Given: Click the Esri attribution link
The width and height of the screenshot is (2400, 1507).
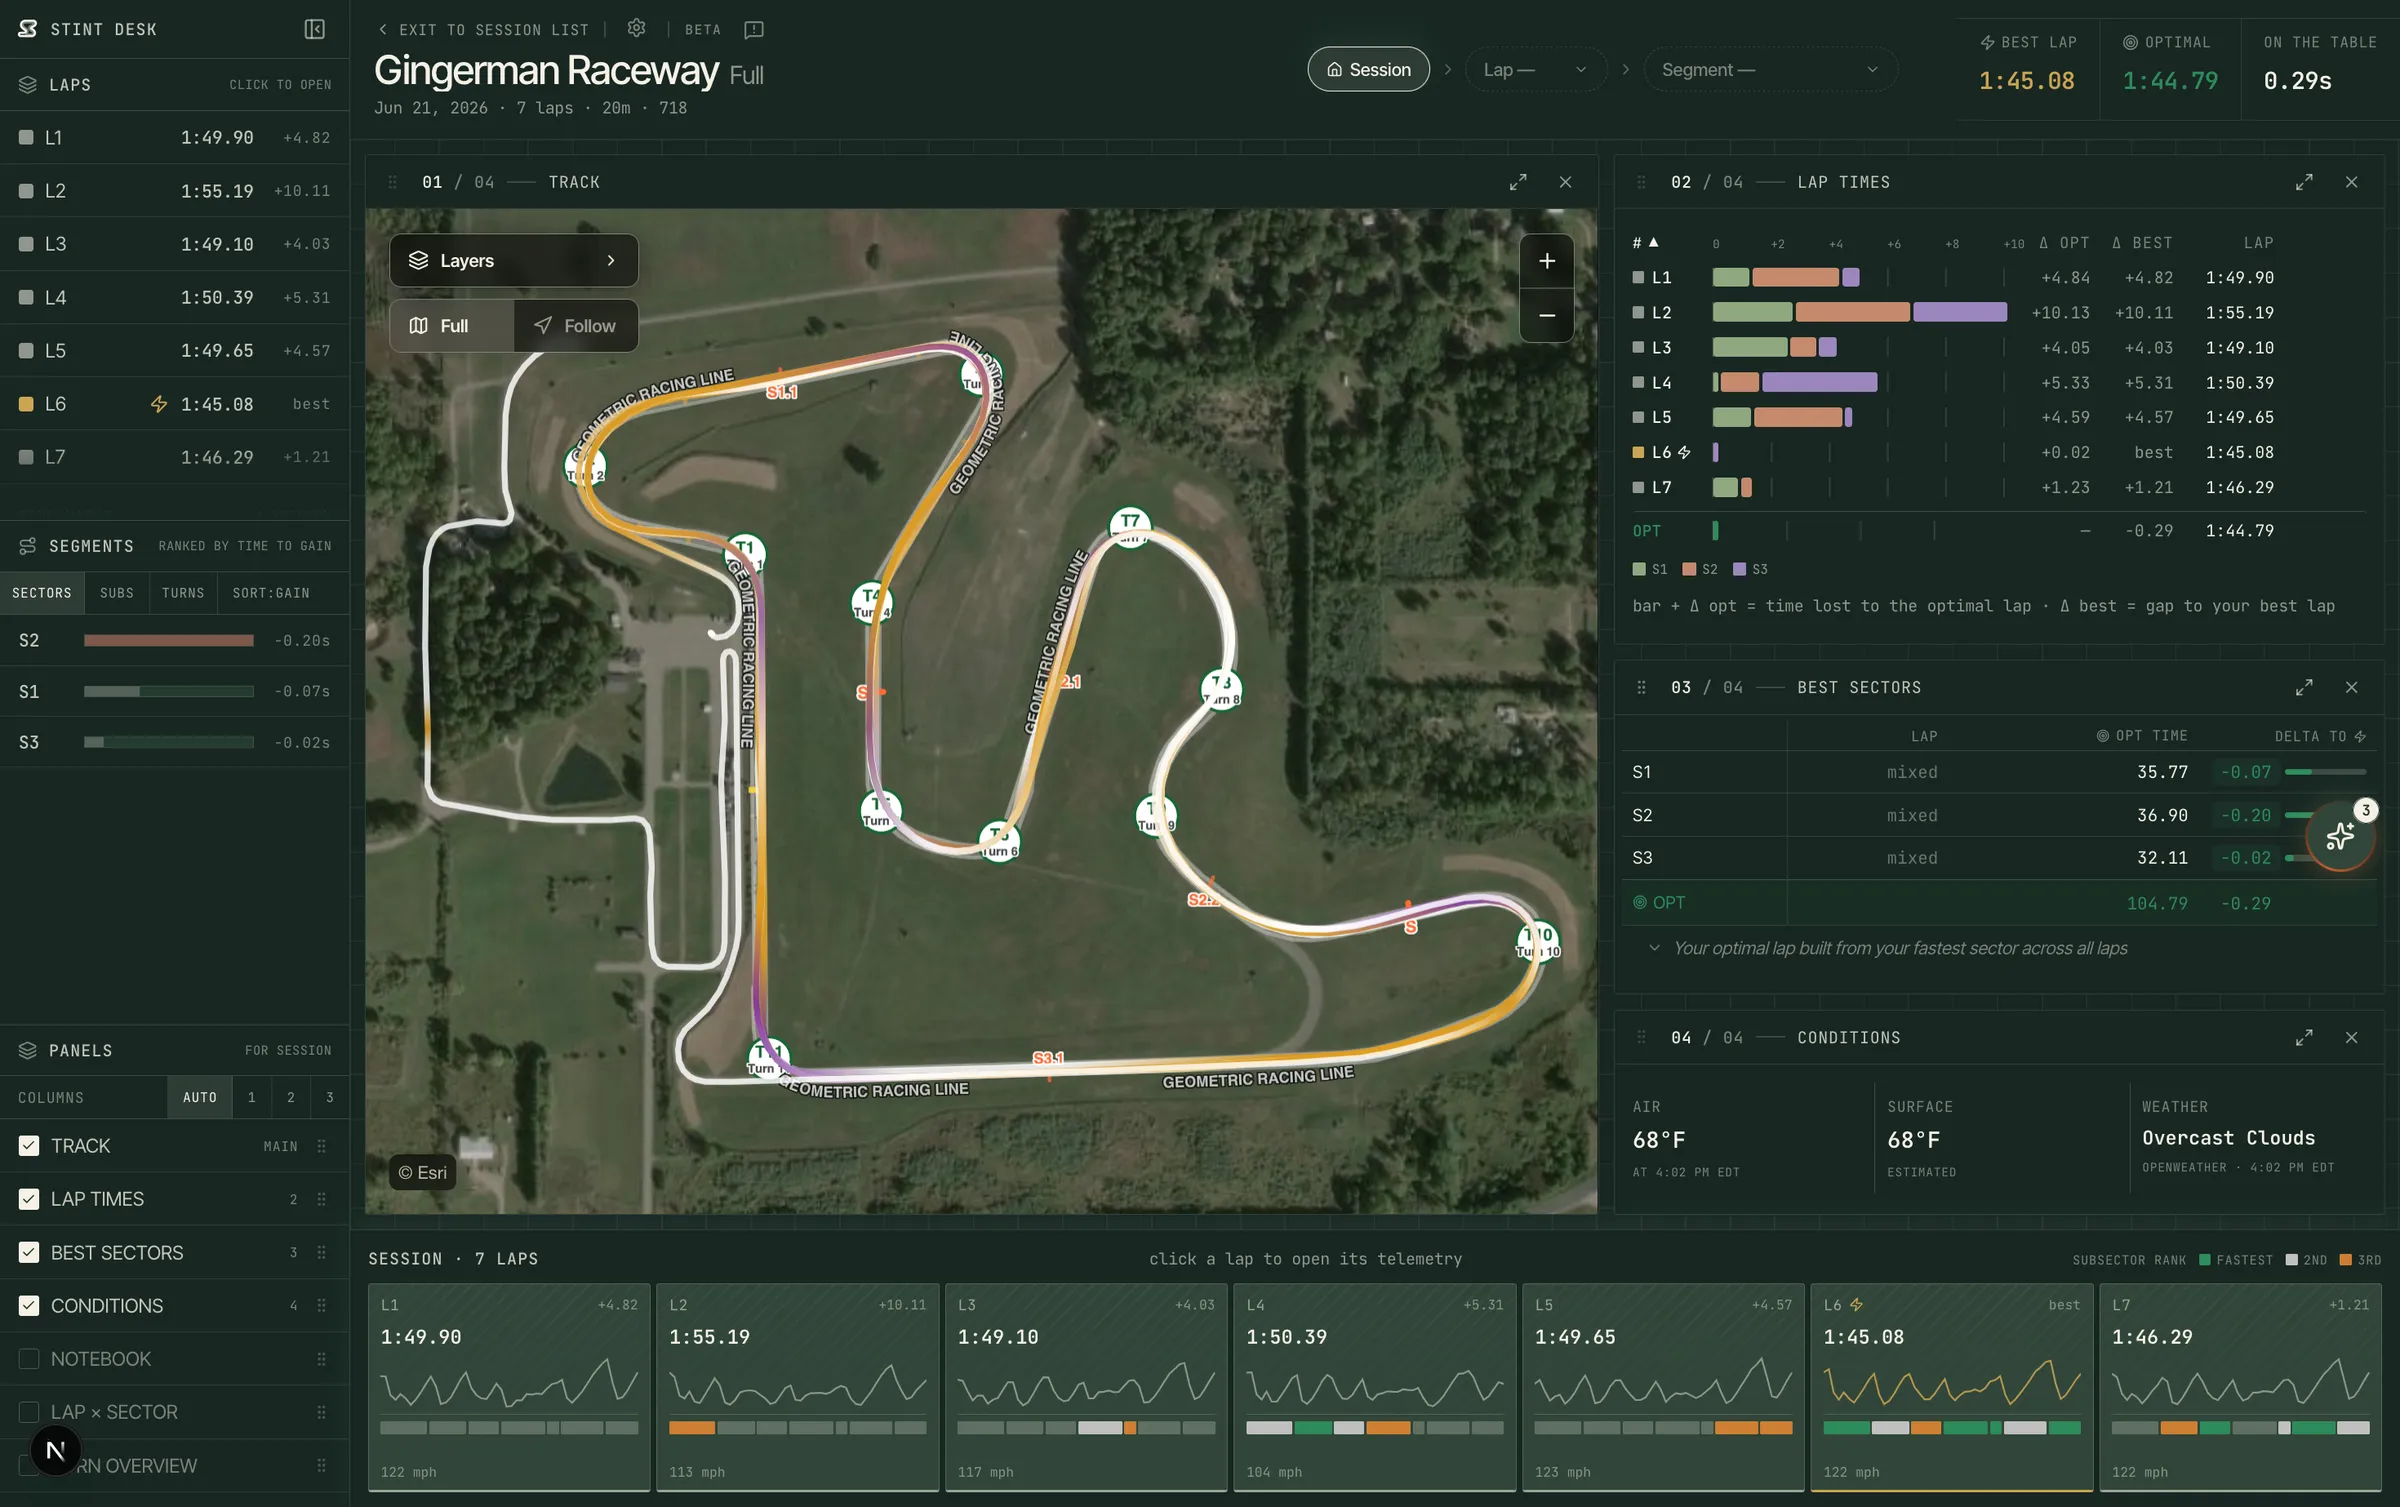Looking at the screenshot, I should click(x=423, y=1173).
